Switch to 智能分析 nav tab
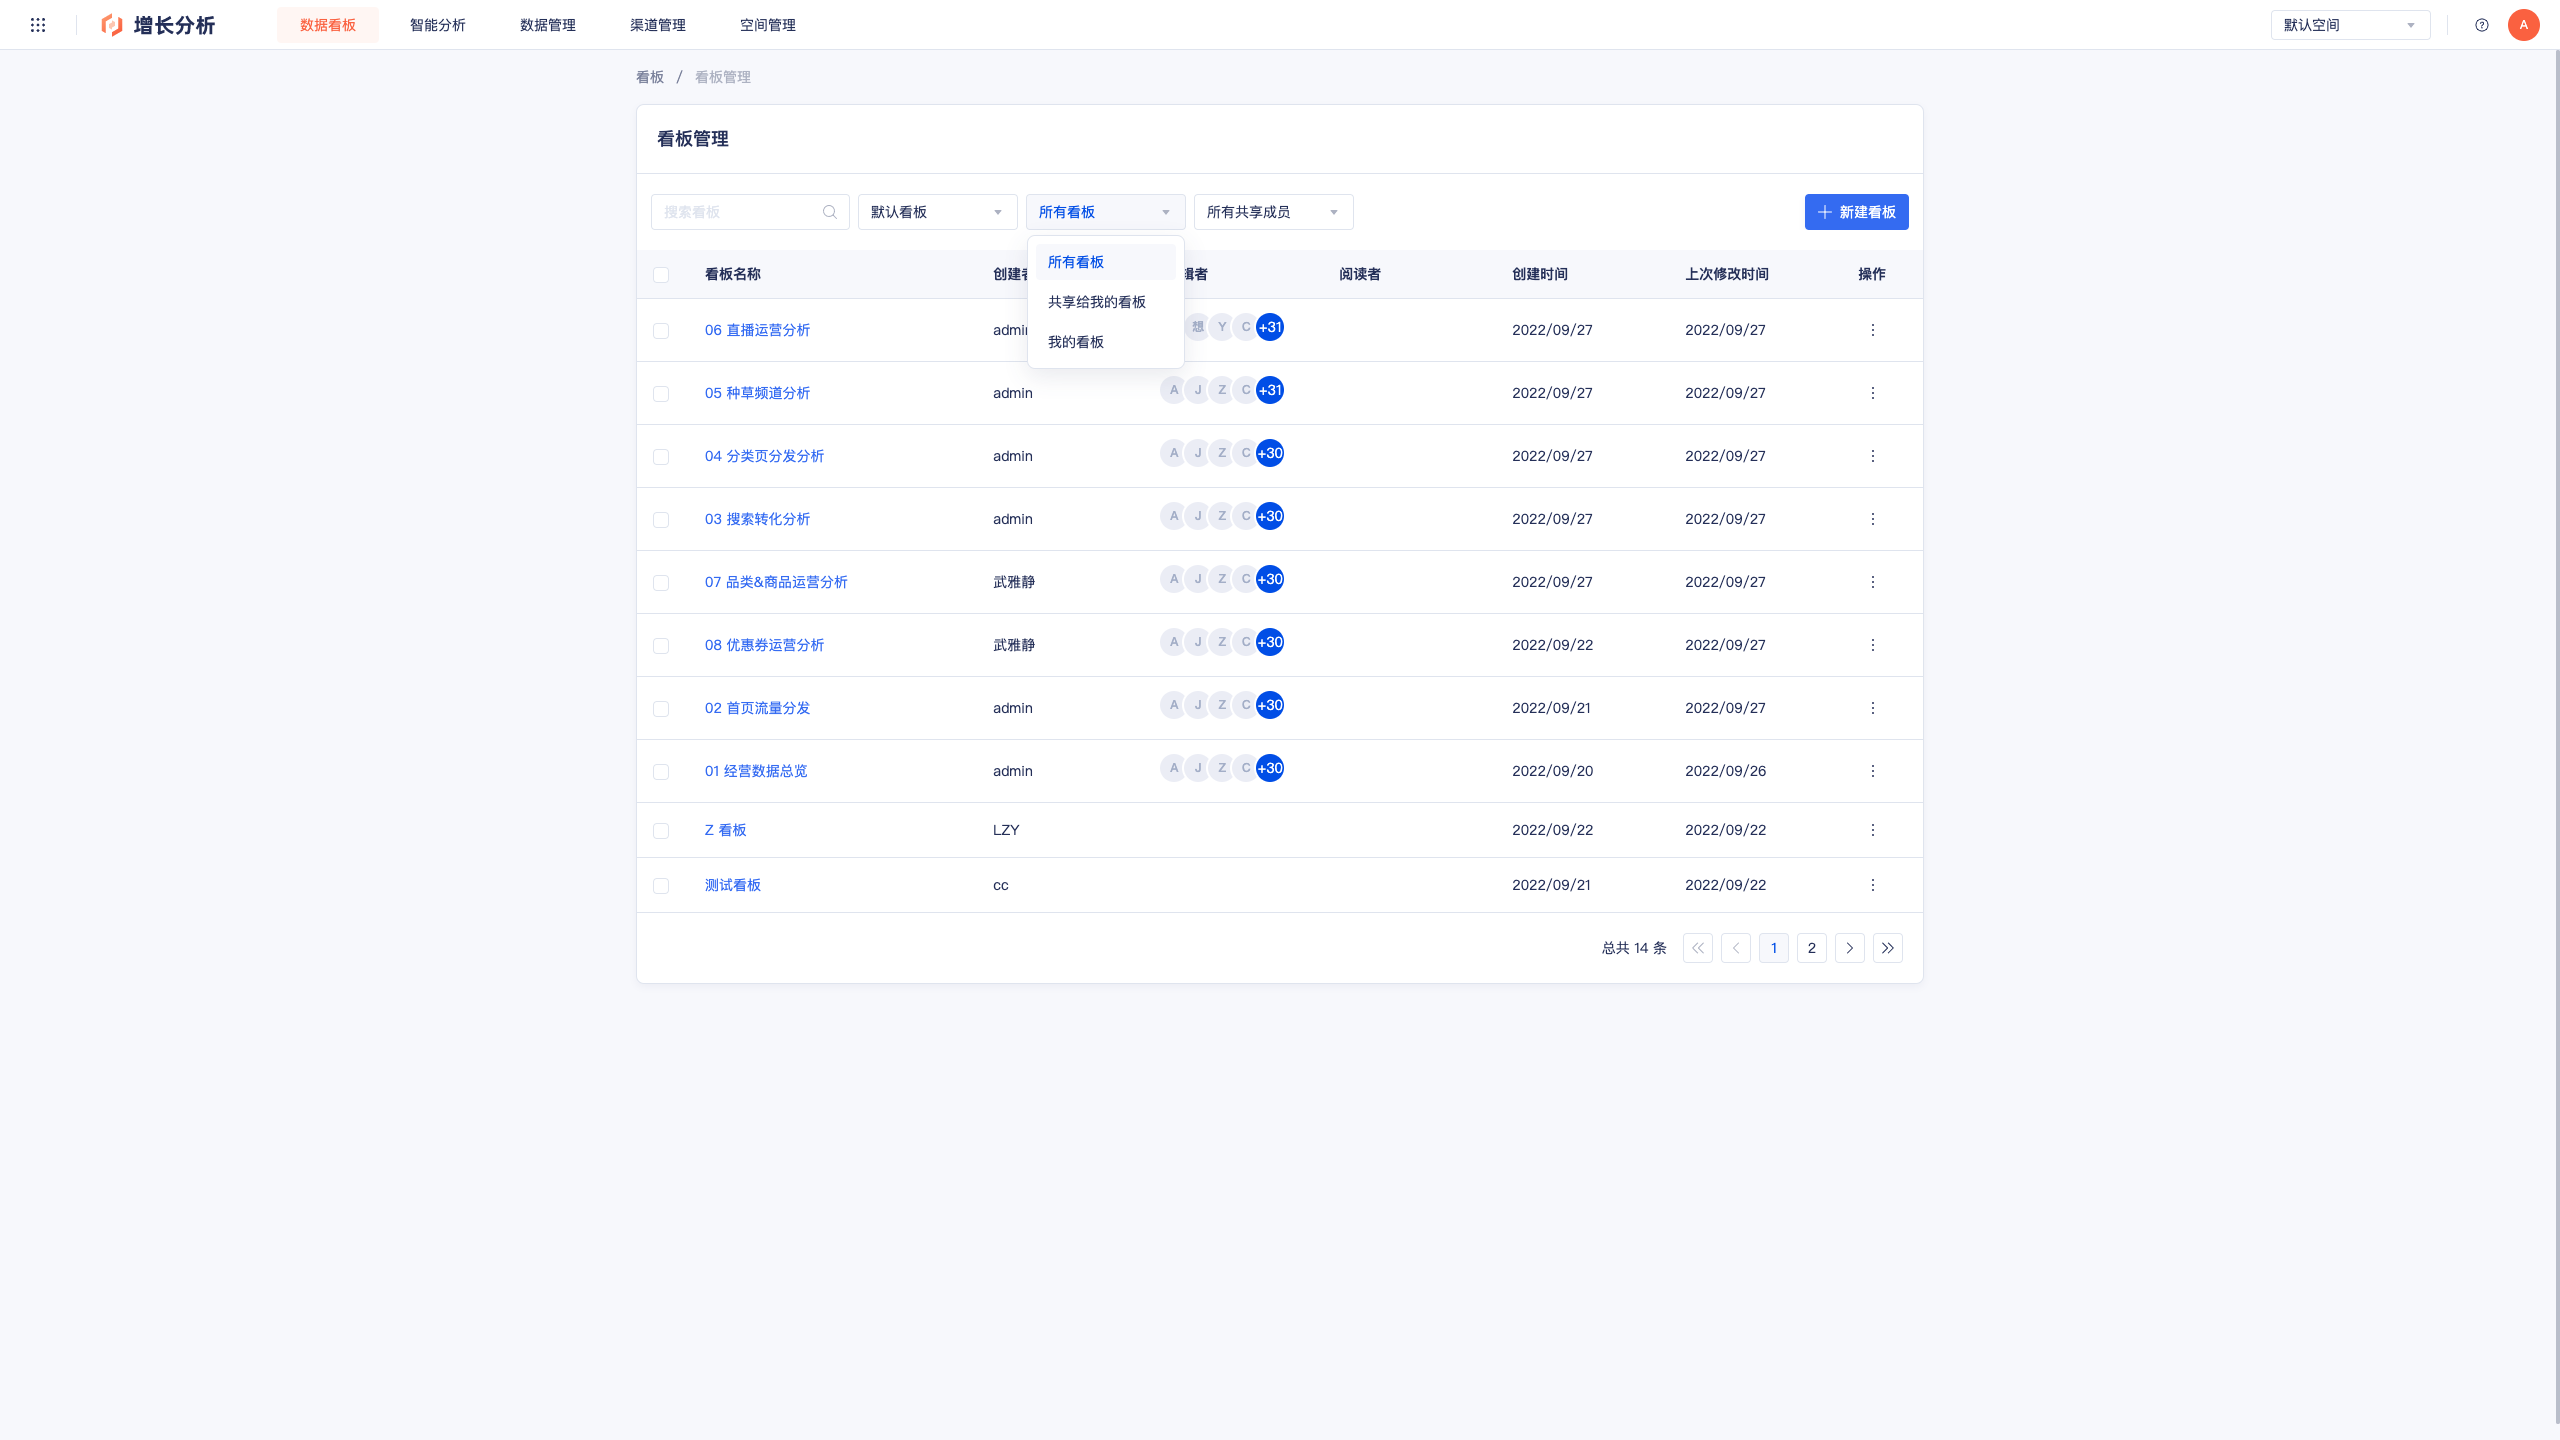This screenshot has height=1440, width=2560. 438,25
